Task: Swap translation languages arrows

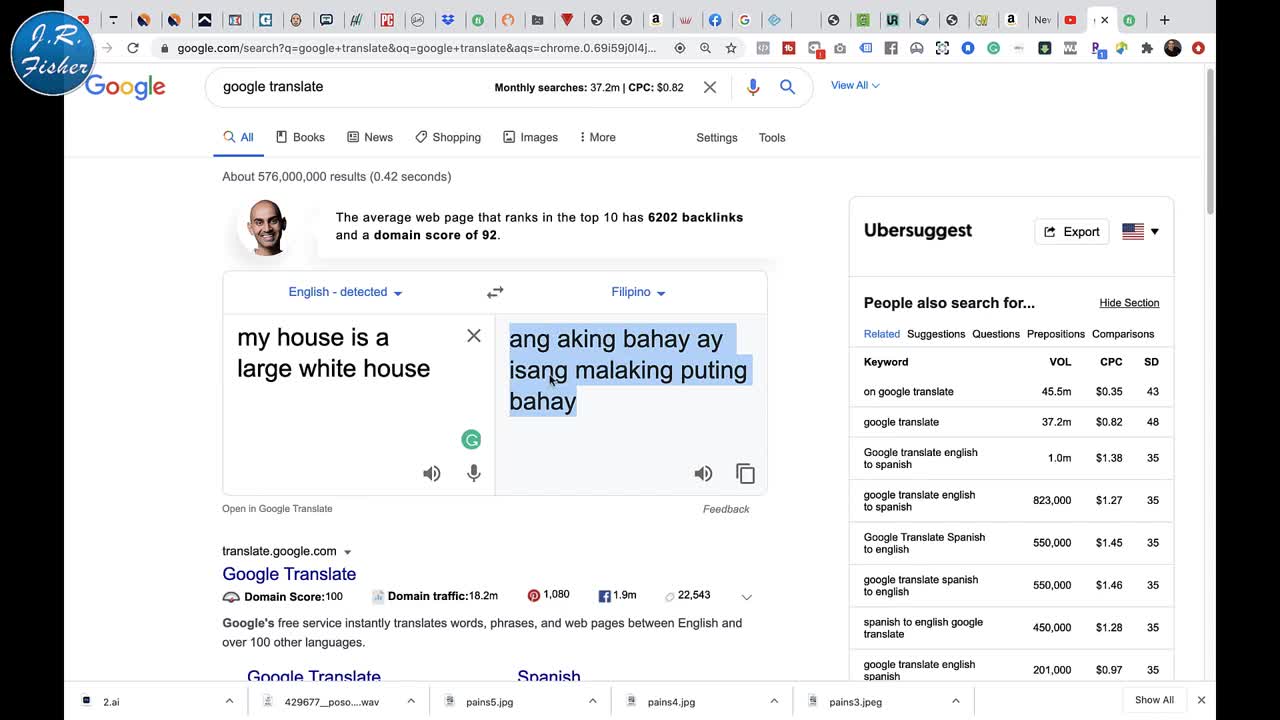Action: pyautogui.click(x=495, y=292)
